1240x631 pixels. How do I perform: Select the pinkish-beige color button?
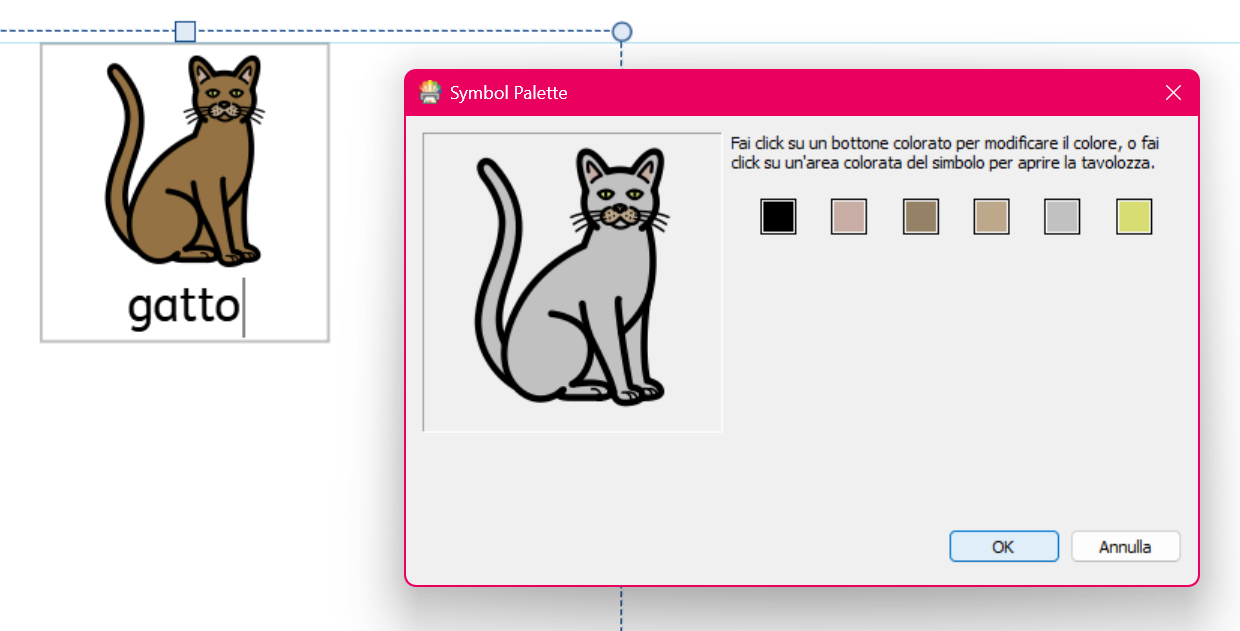(849, 216)
